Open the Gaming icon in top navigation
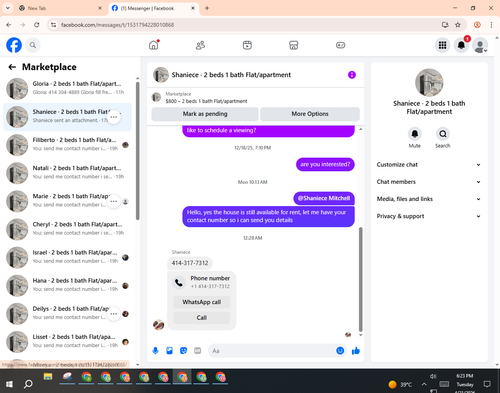The image size is (500, 393). coord(340,45)
